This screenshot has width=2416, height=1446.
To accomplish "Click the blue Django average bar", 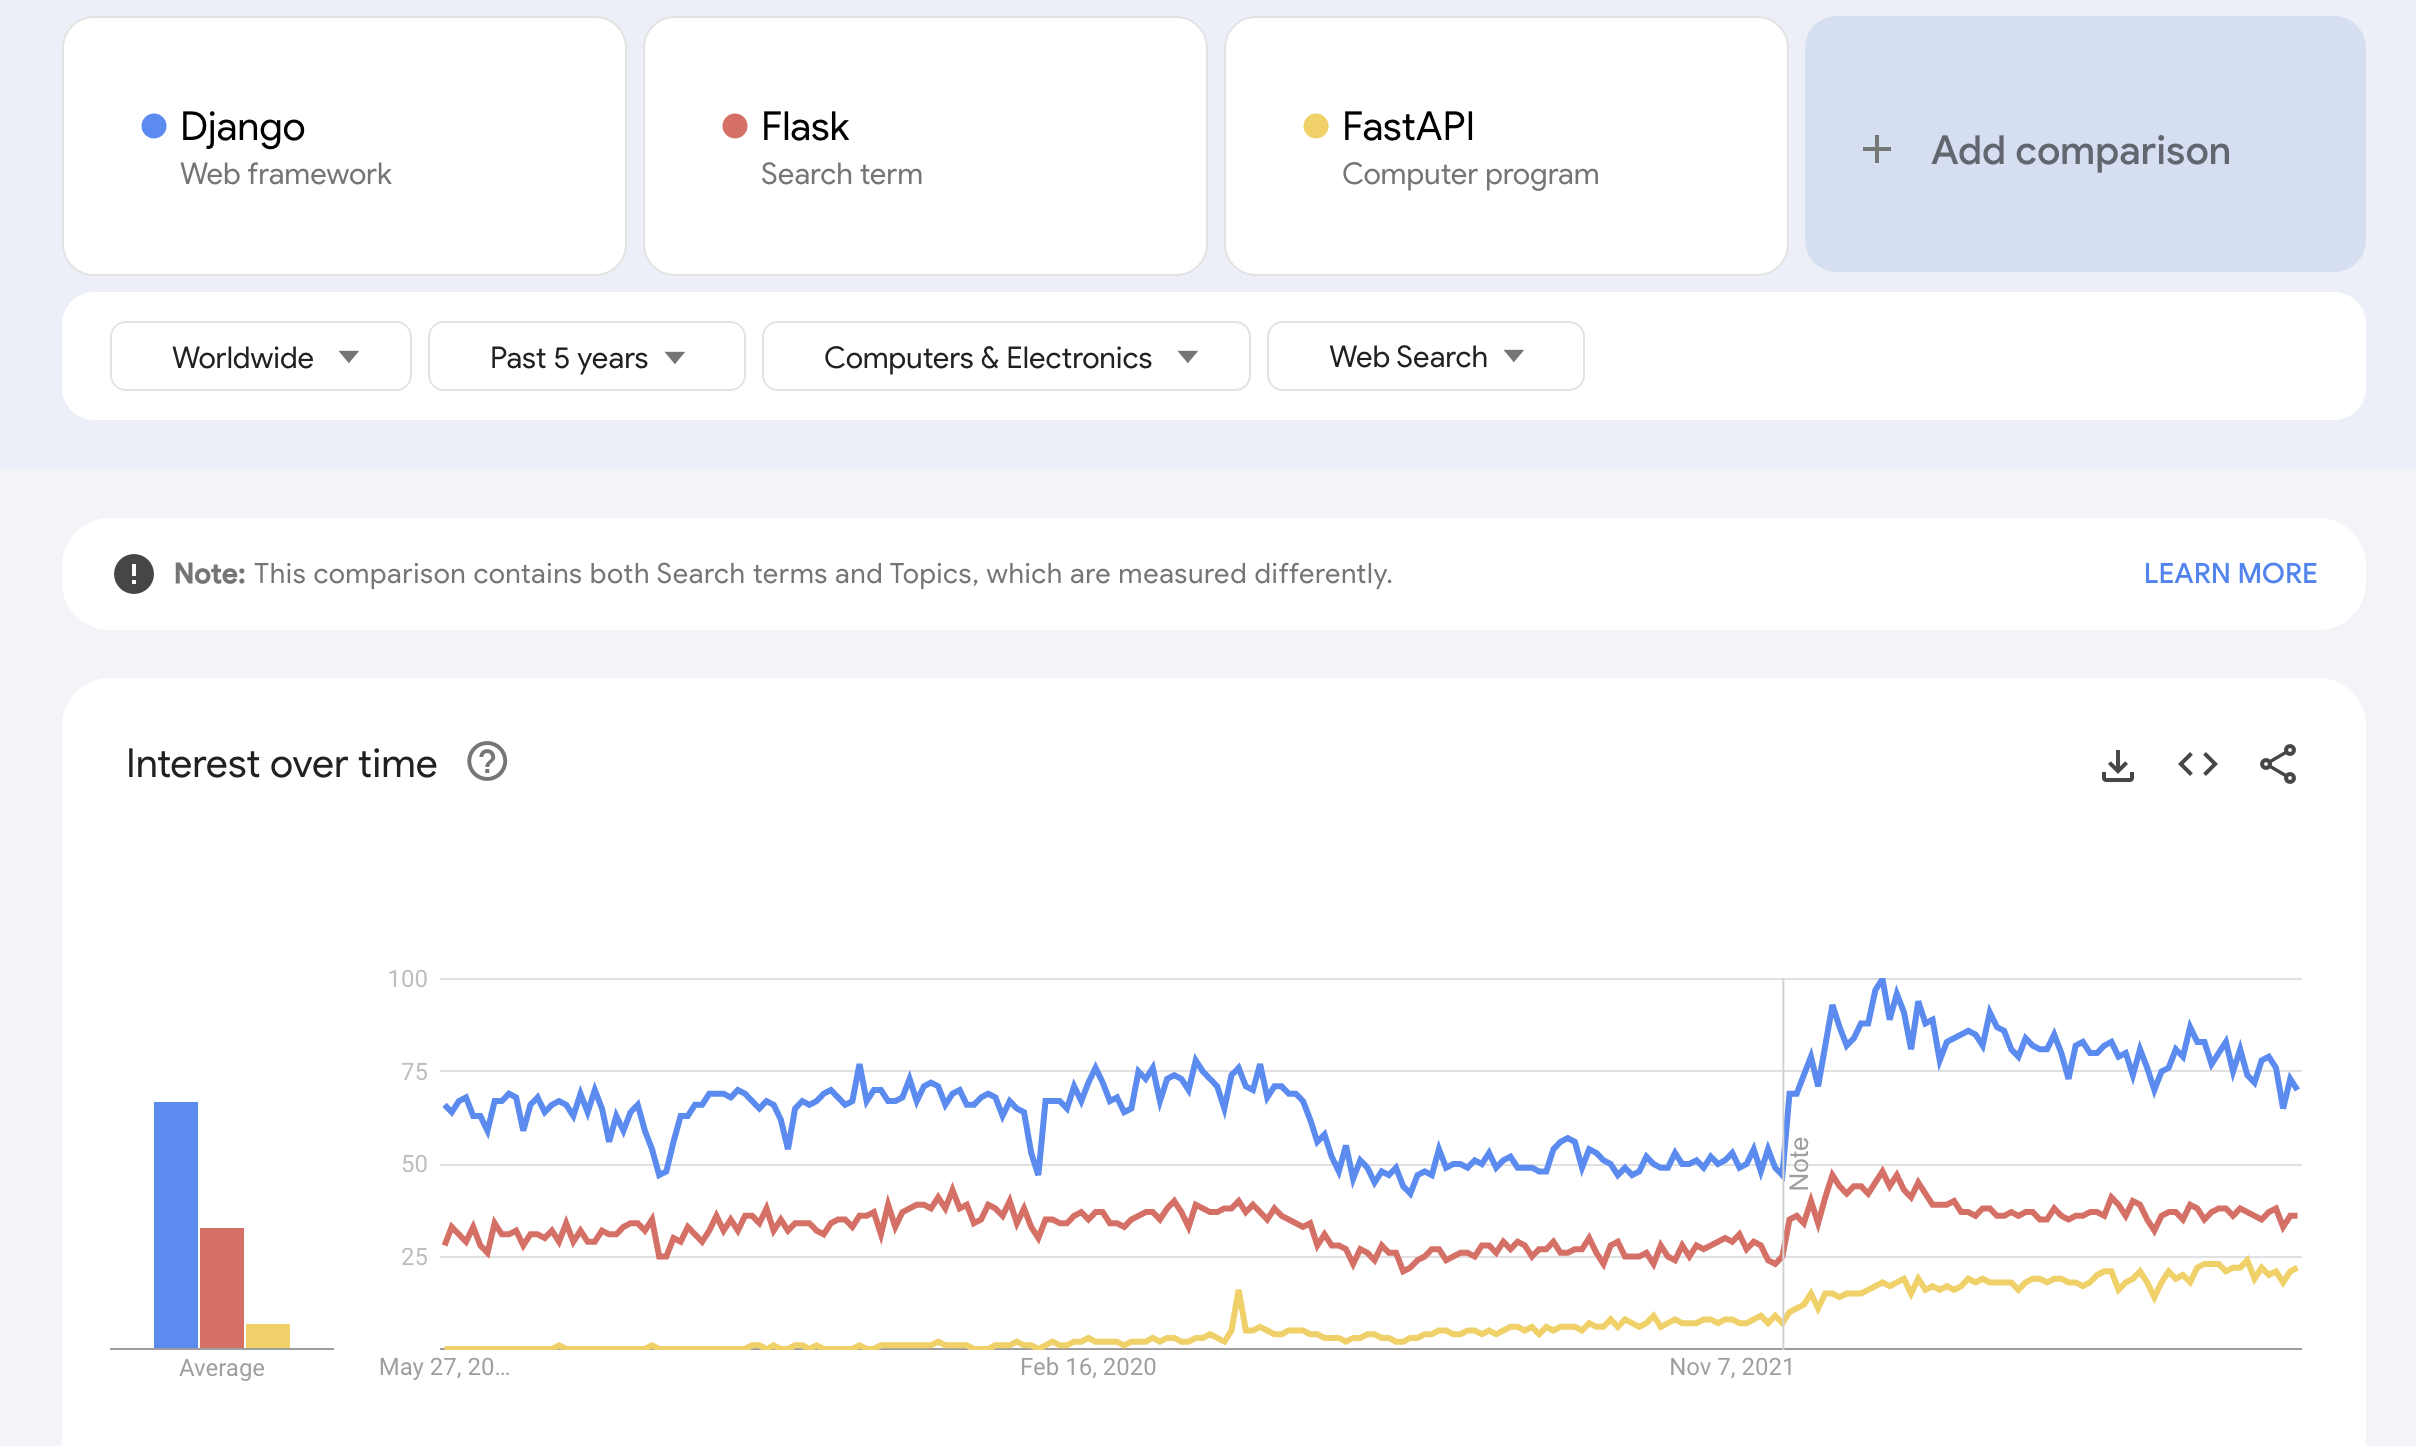I will coord(176,1224).
